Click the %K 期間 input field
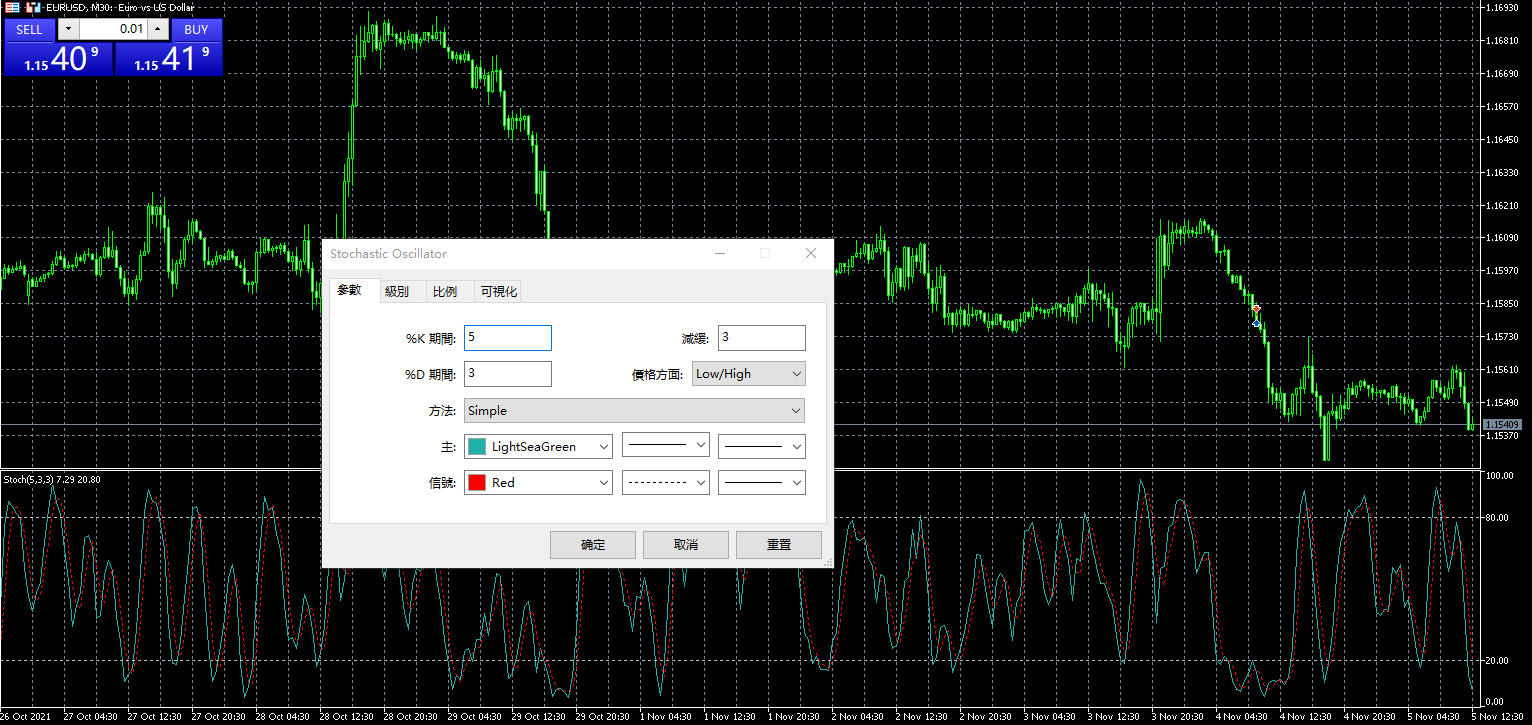 click(507, 338)
